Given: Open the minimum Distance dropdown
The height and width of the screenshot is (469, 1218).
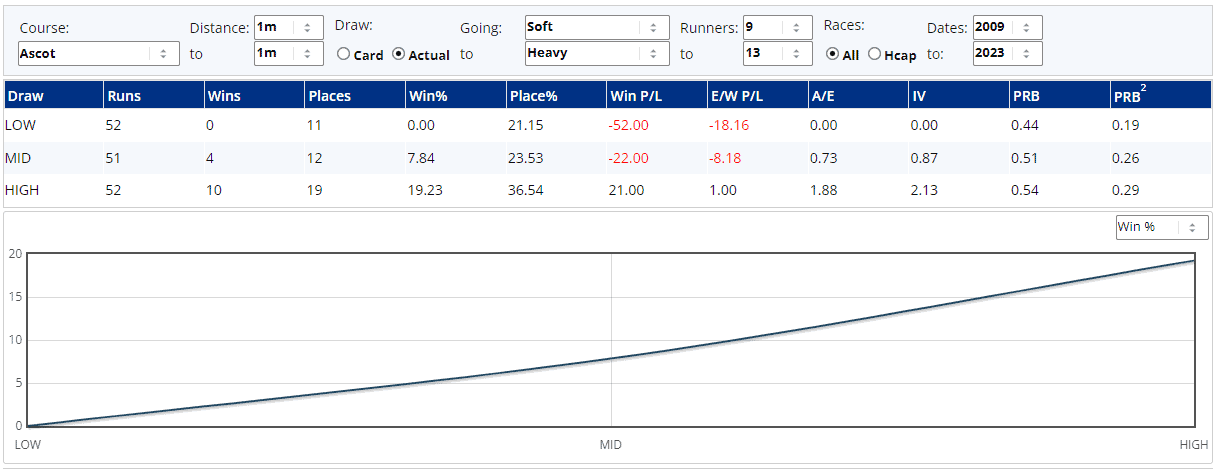Looking at the screenshot, I should pyautogui.click(x=288, y=27).
